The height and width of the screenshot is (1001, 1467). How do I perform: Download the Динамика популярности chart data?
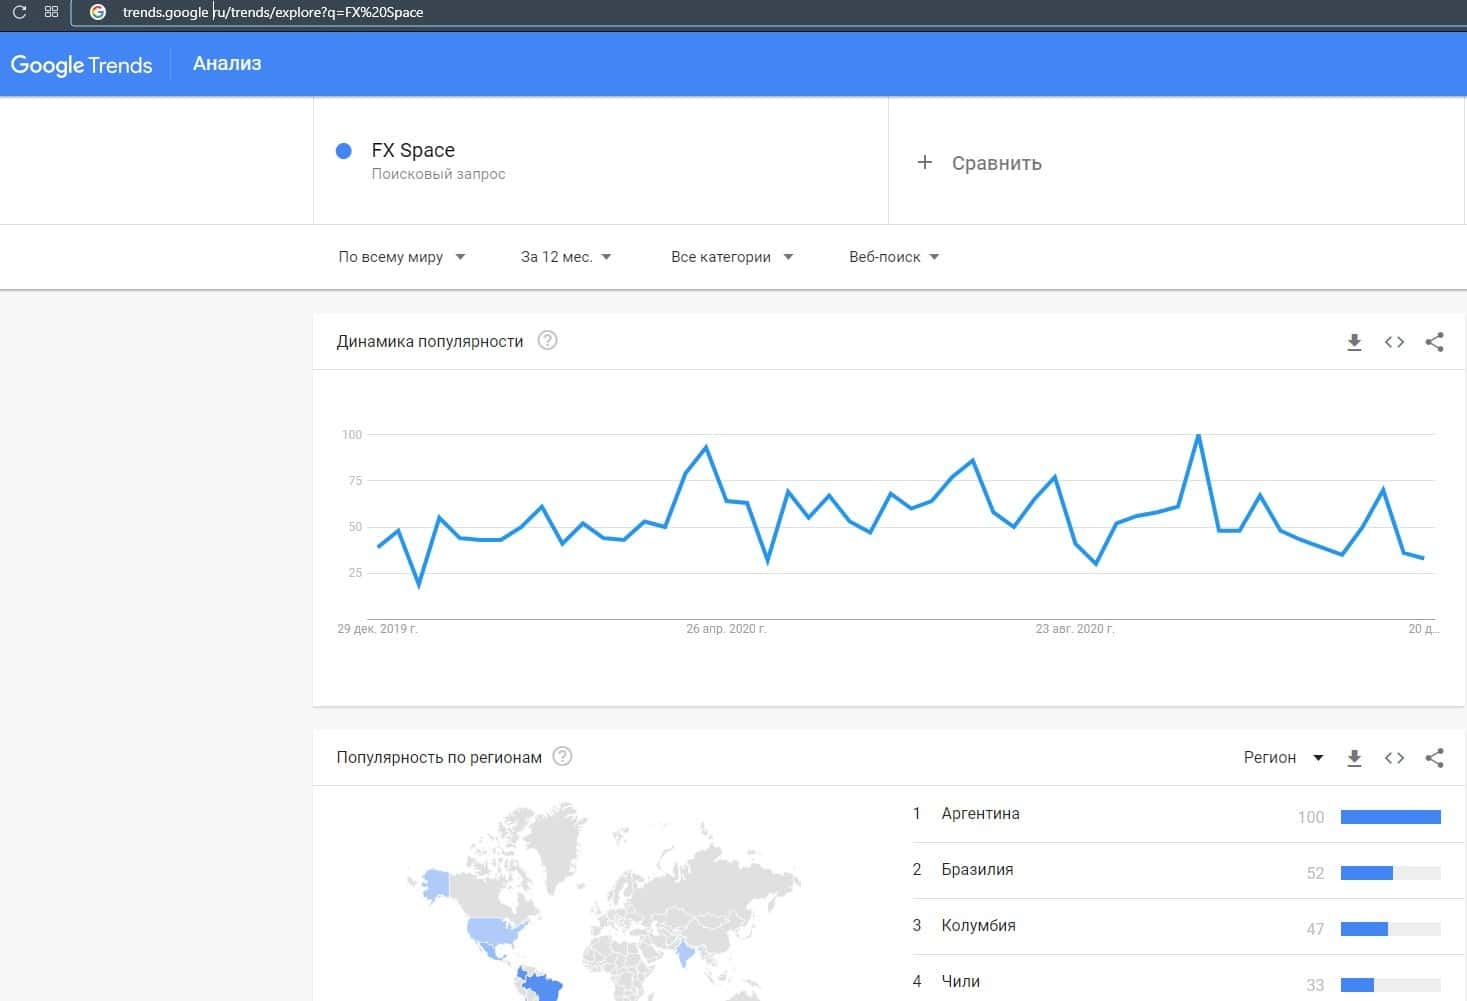point(1354,342)
